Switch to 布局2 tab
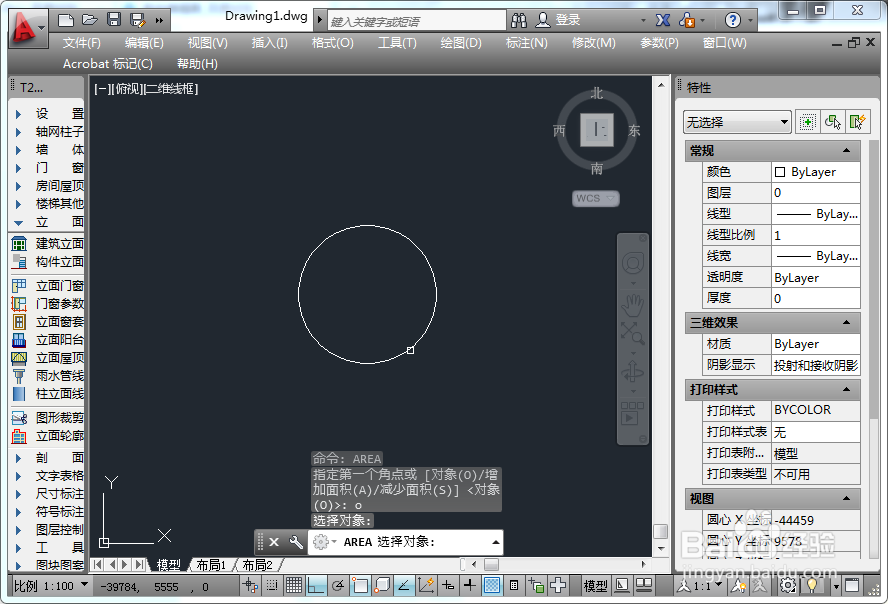Image resolution: width=888 pixels, height=604 pixels. click(258, 565)
